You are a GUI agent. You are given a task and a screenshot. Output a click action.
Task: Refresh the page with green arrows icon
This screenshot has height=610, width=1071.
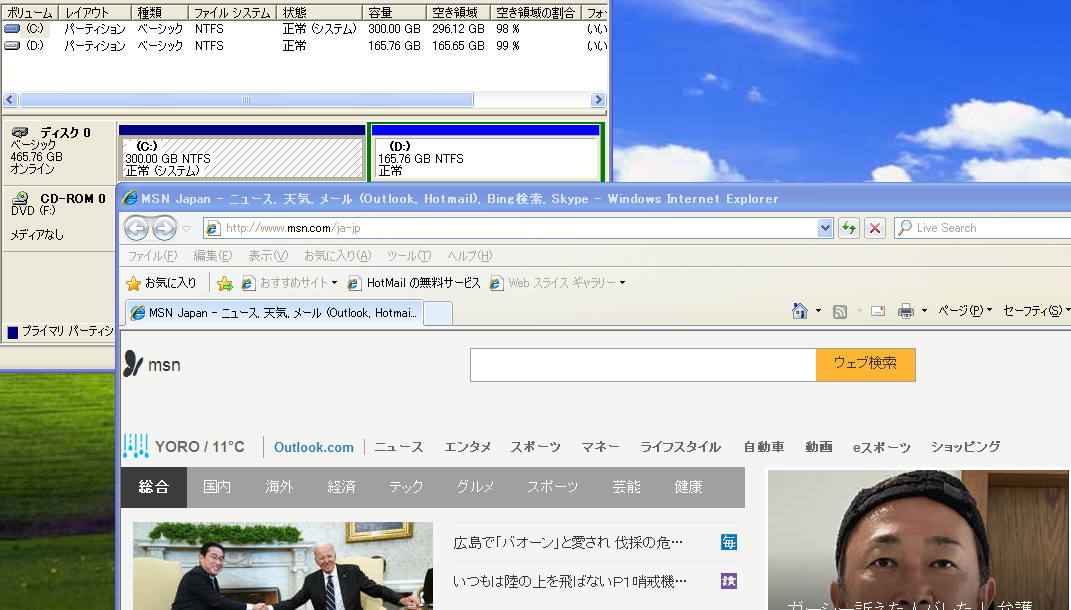coord(849,228)
